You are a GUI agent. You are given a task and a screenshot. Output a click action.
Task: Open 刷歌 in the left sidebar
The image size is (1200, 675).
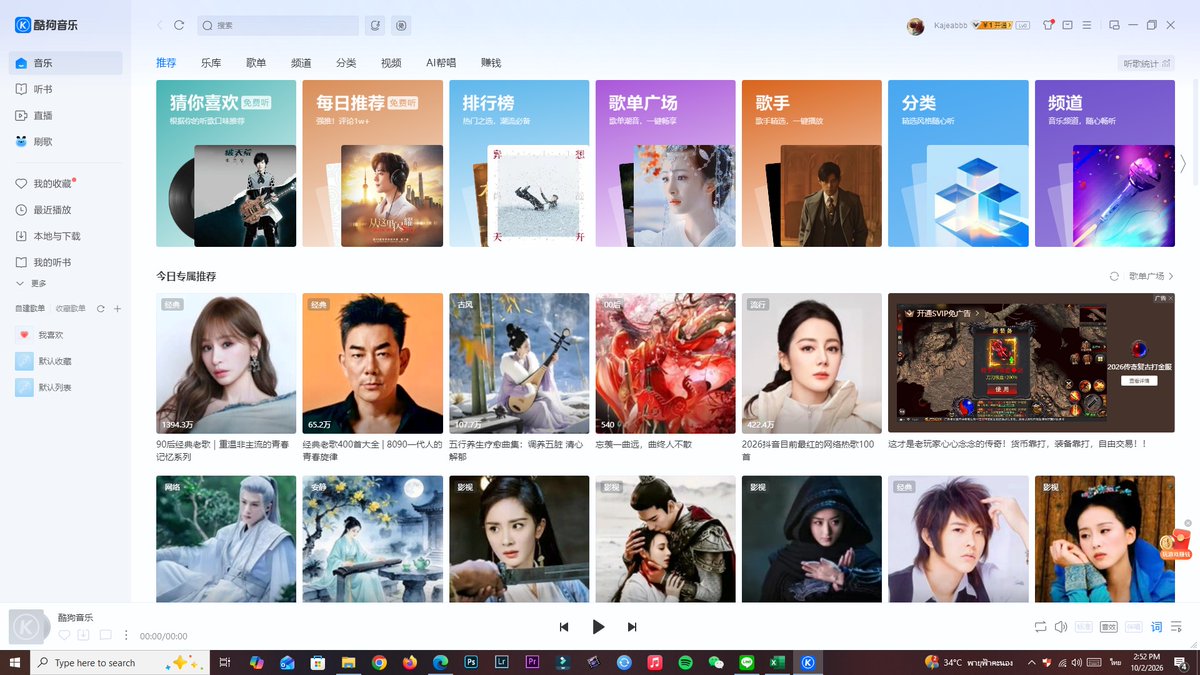point(66,141)
